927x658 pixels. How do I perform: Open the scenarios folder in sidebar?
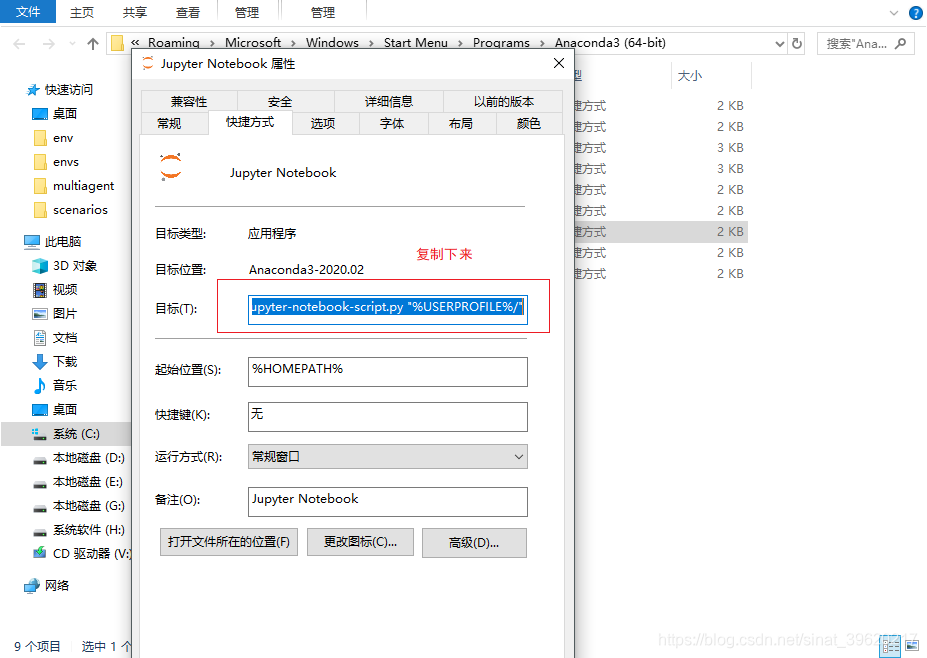point(70,210)
